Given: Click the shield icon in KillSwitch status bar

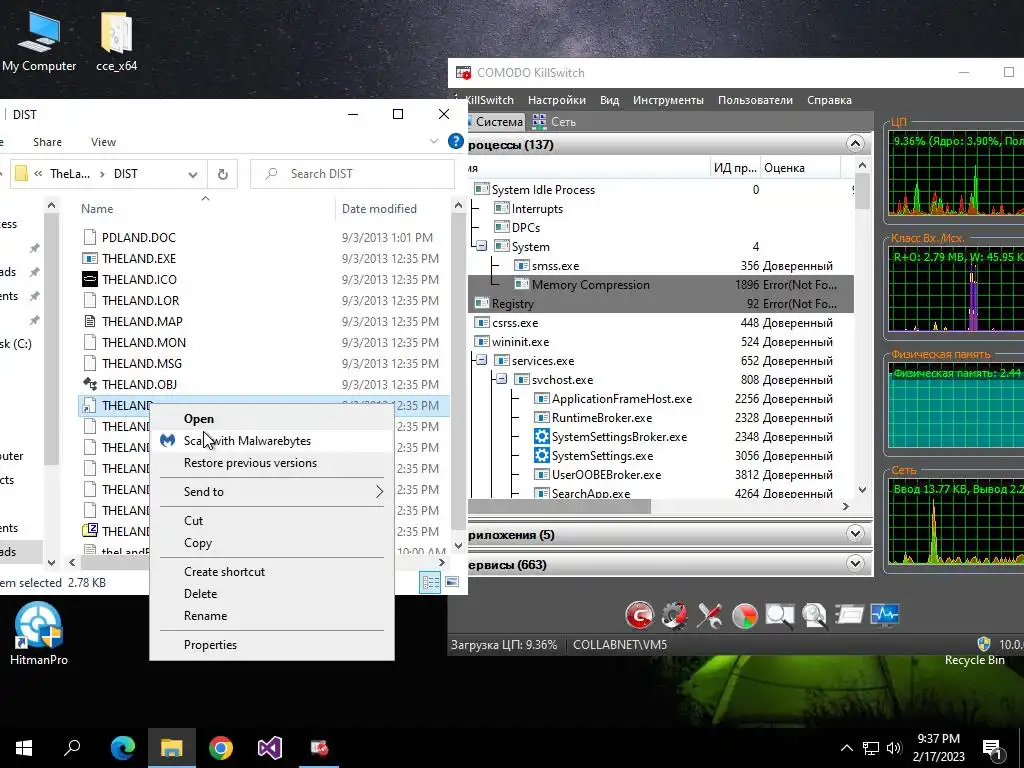Looking at the screenshot, I should 984,645.
